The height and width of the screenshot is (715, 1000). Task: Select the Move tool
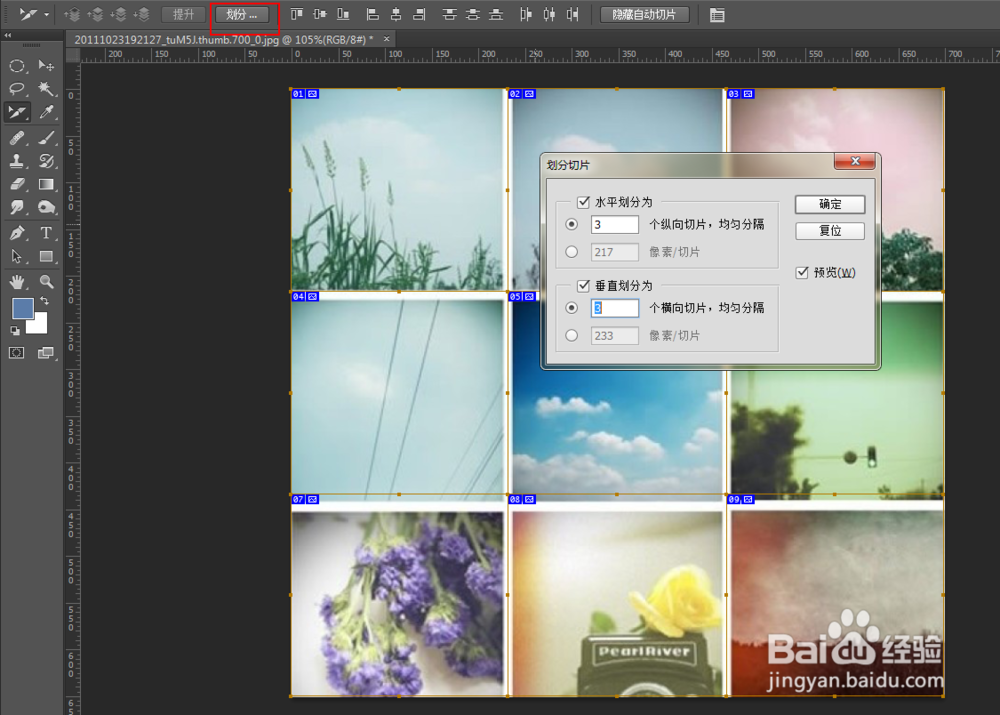[46, 65]
